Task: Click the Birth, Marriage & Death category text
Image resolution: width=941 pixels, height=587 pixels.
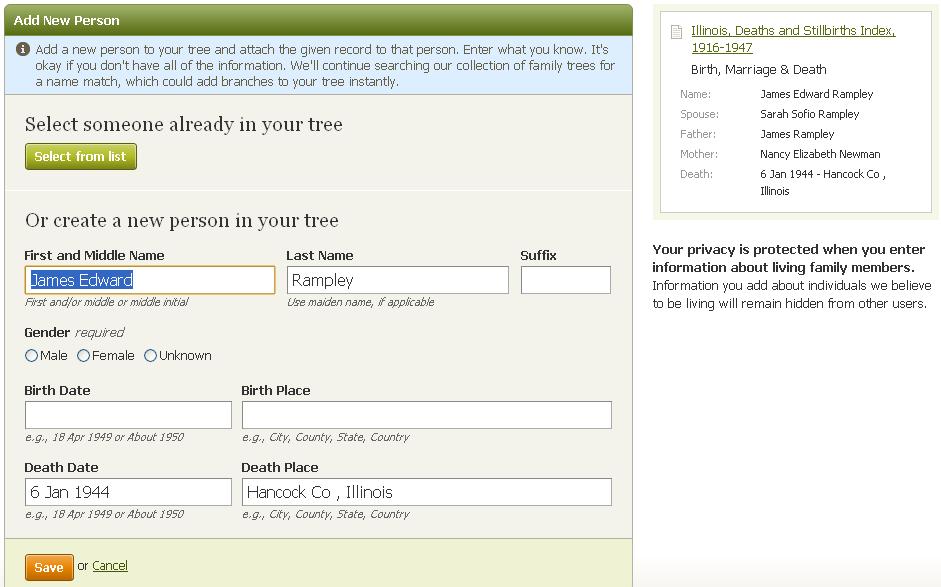Action: pos(759,70)
